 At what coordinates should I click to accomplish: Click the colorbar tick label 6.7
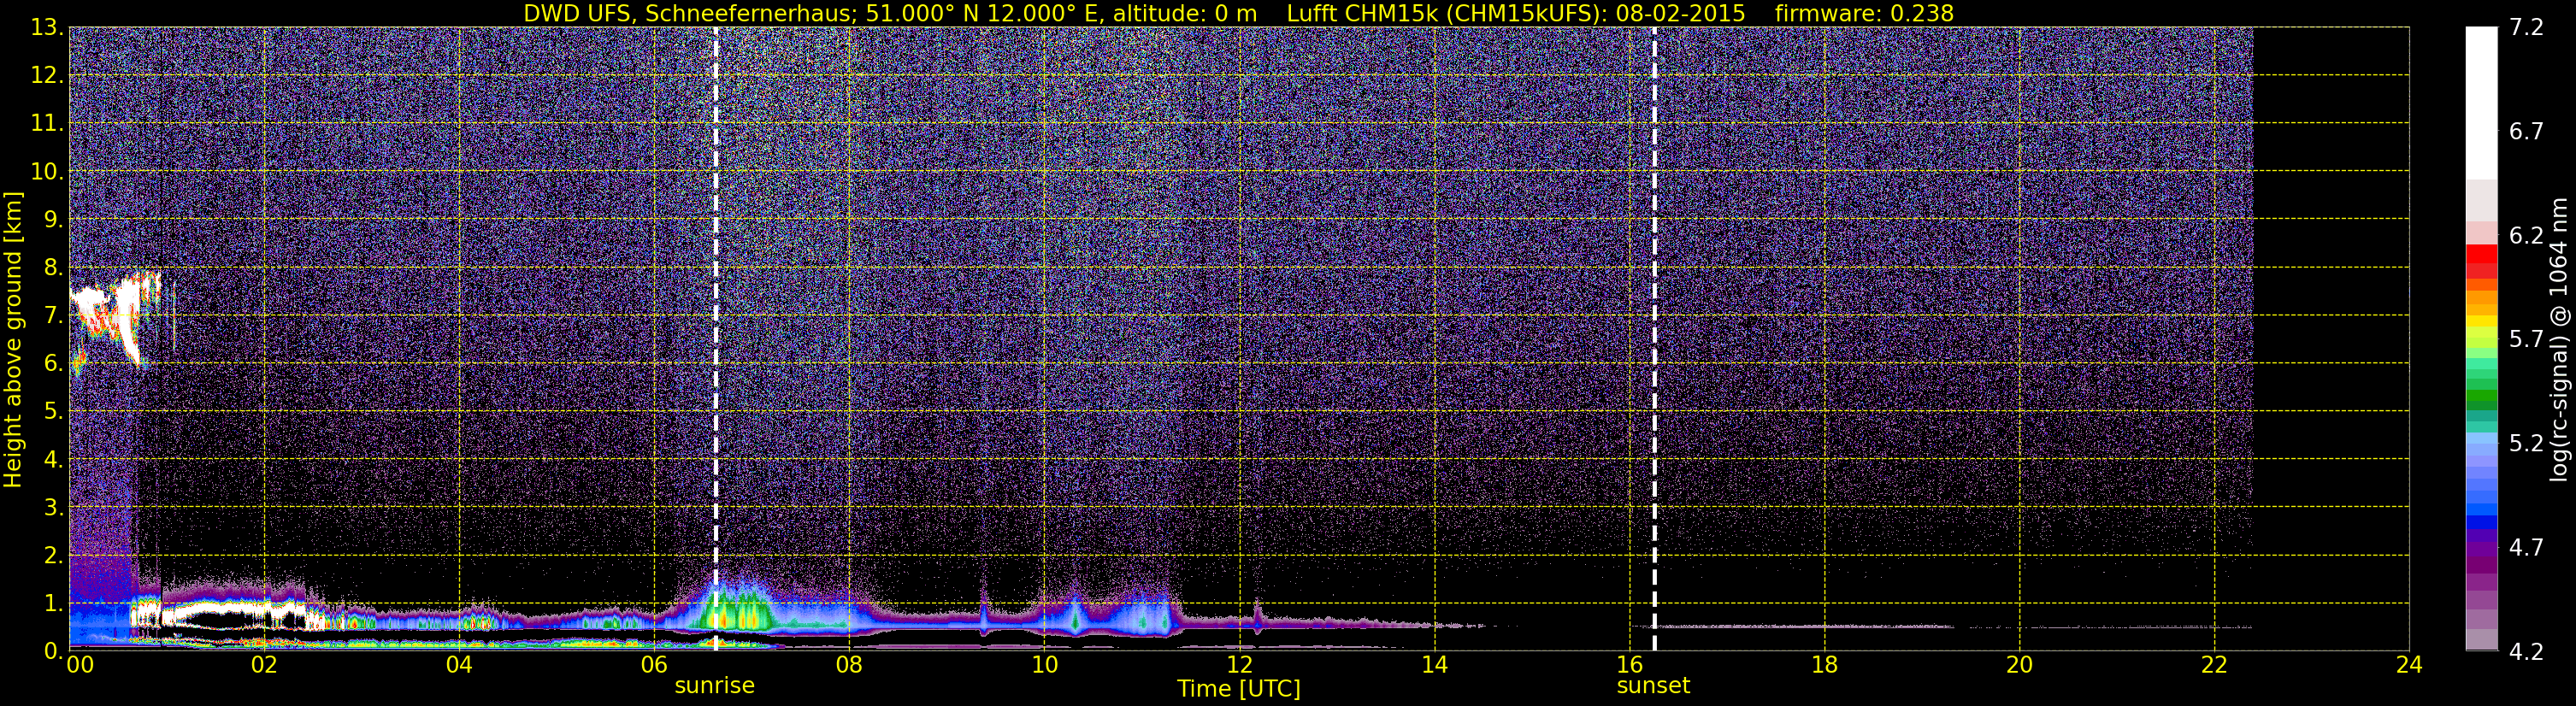[x=2526, y=131]
